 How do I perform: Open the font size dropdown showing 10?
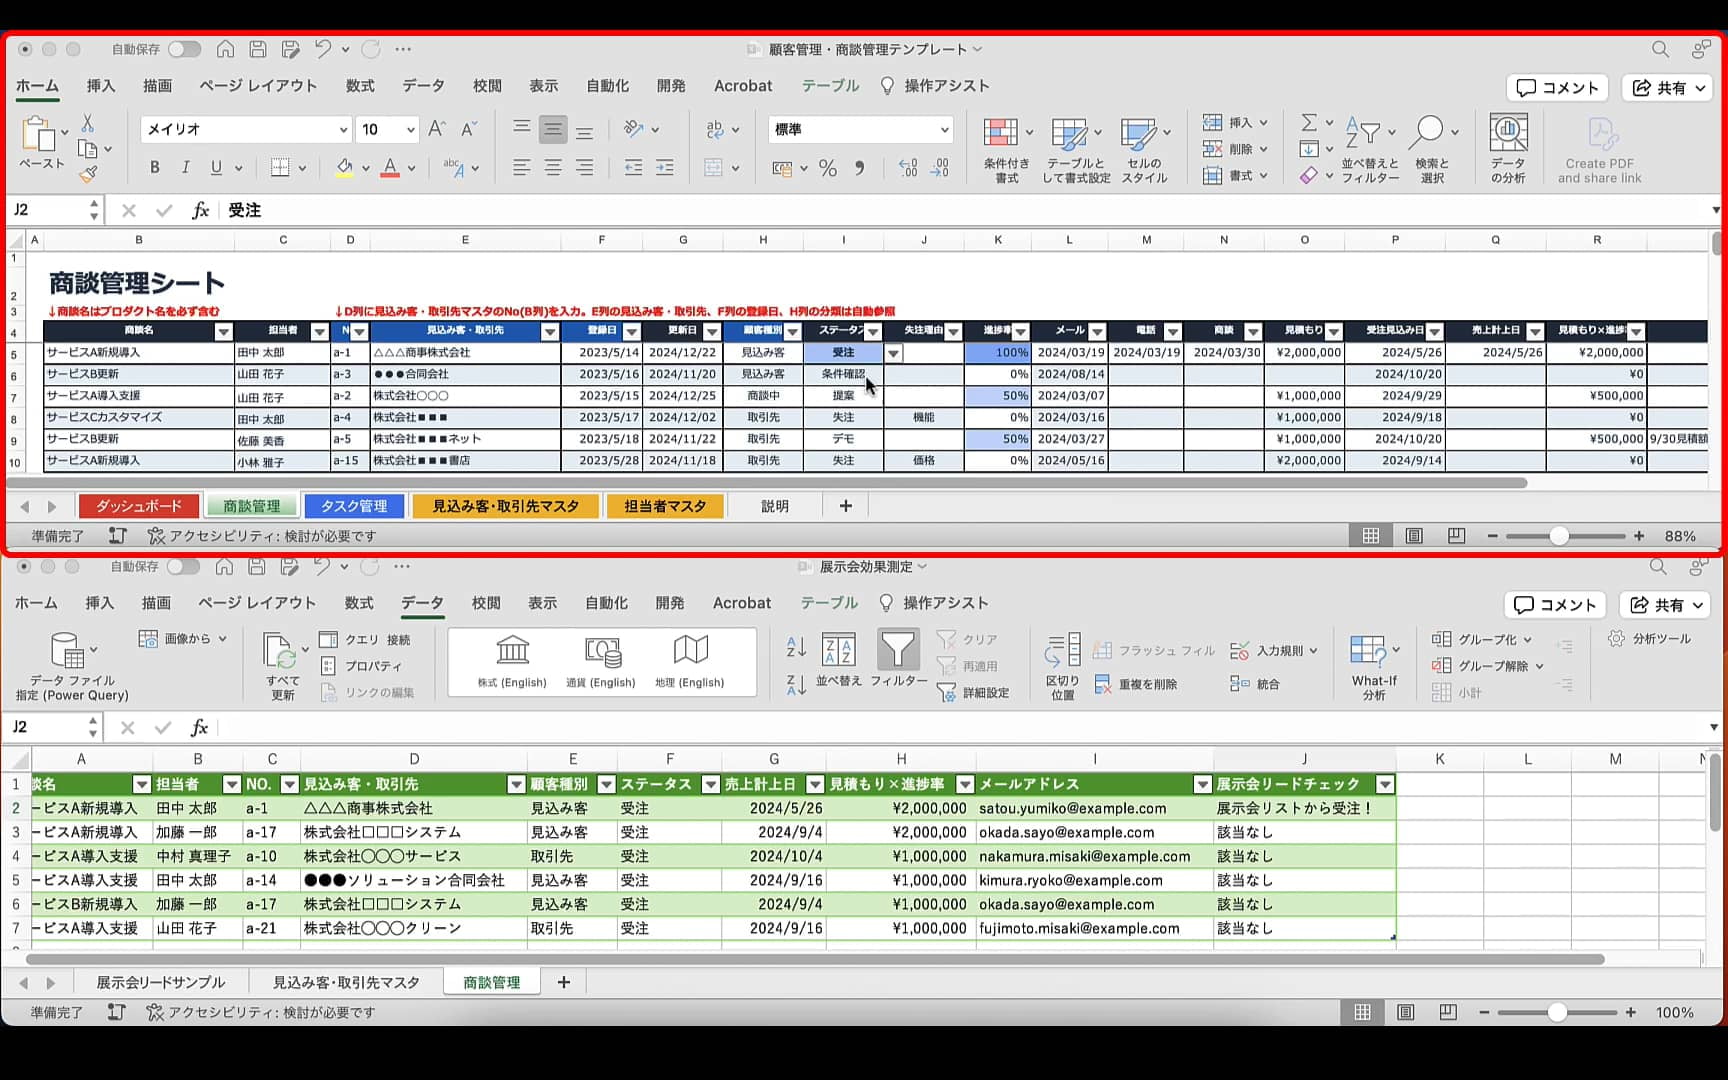click(410, 129)
